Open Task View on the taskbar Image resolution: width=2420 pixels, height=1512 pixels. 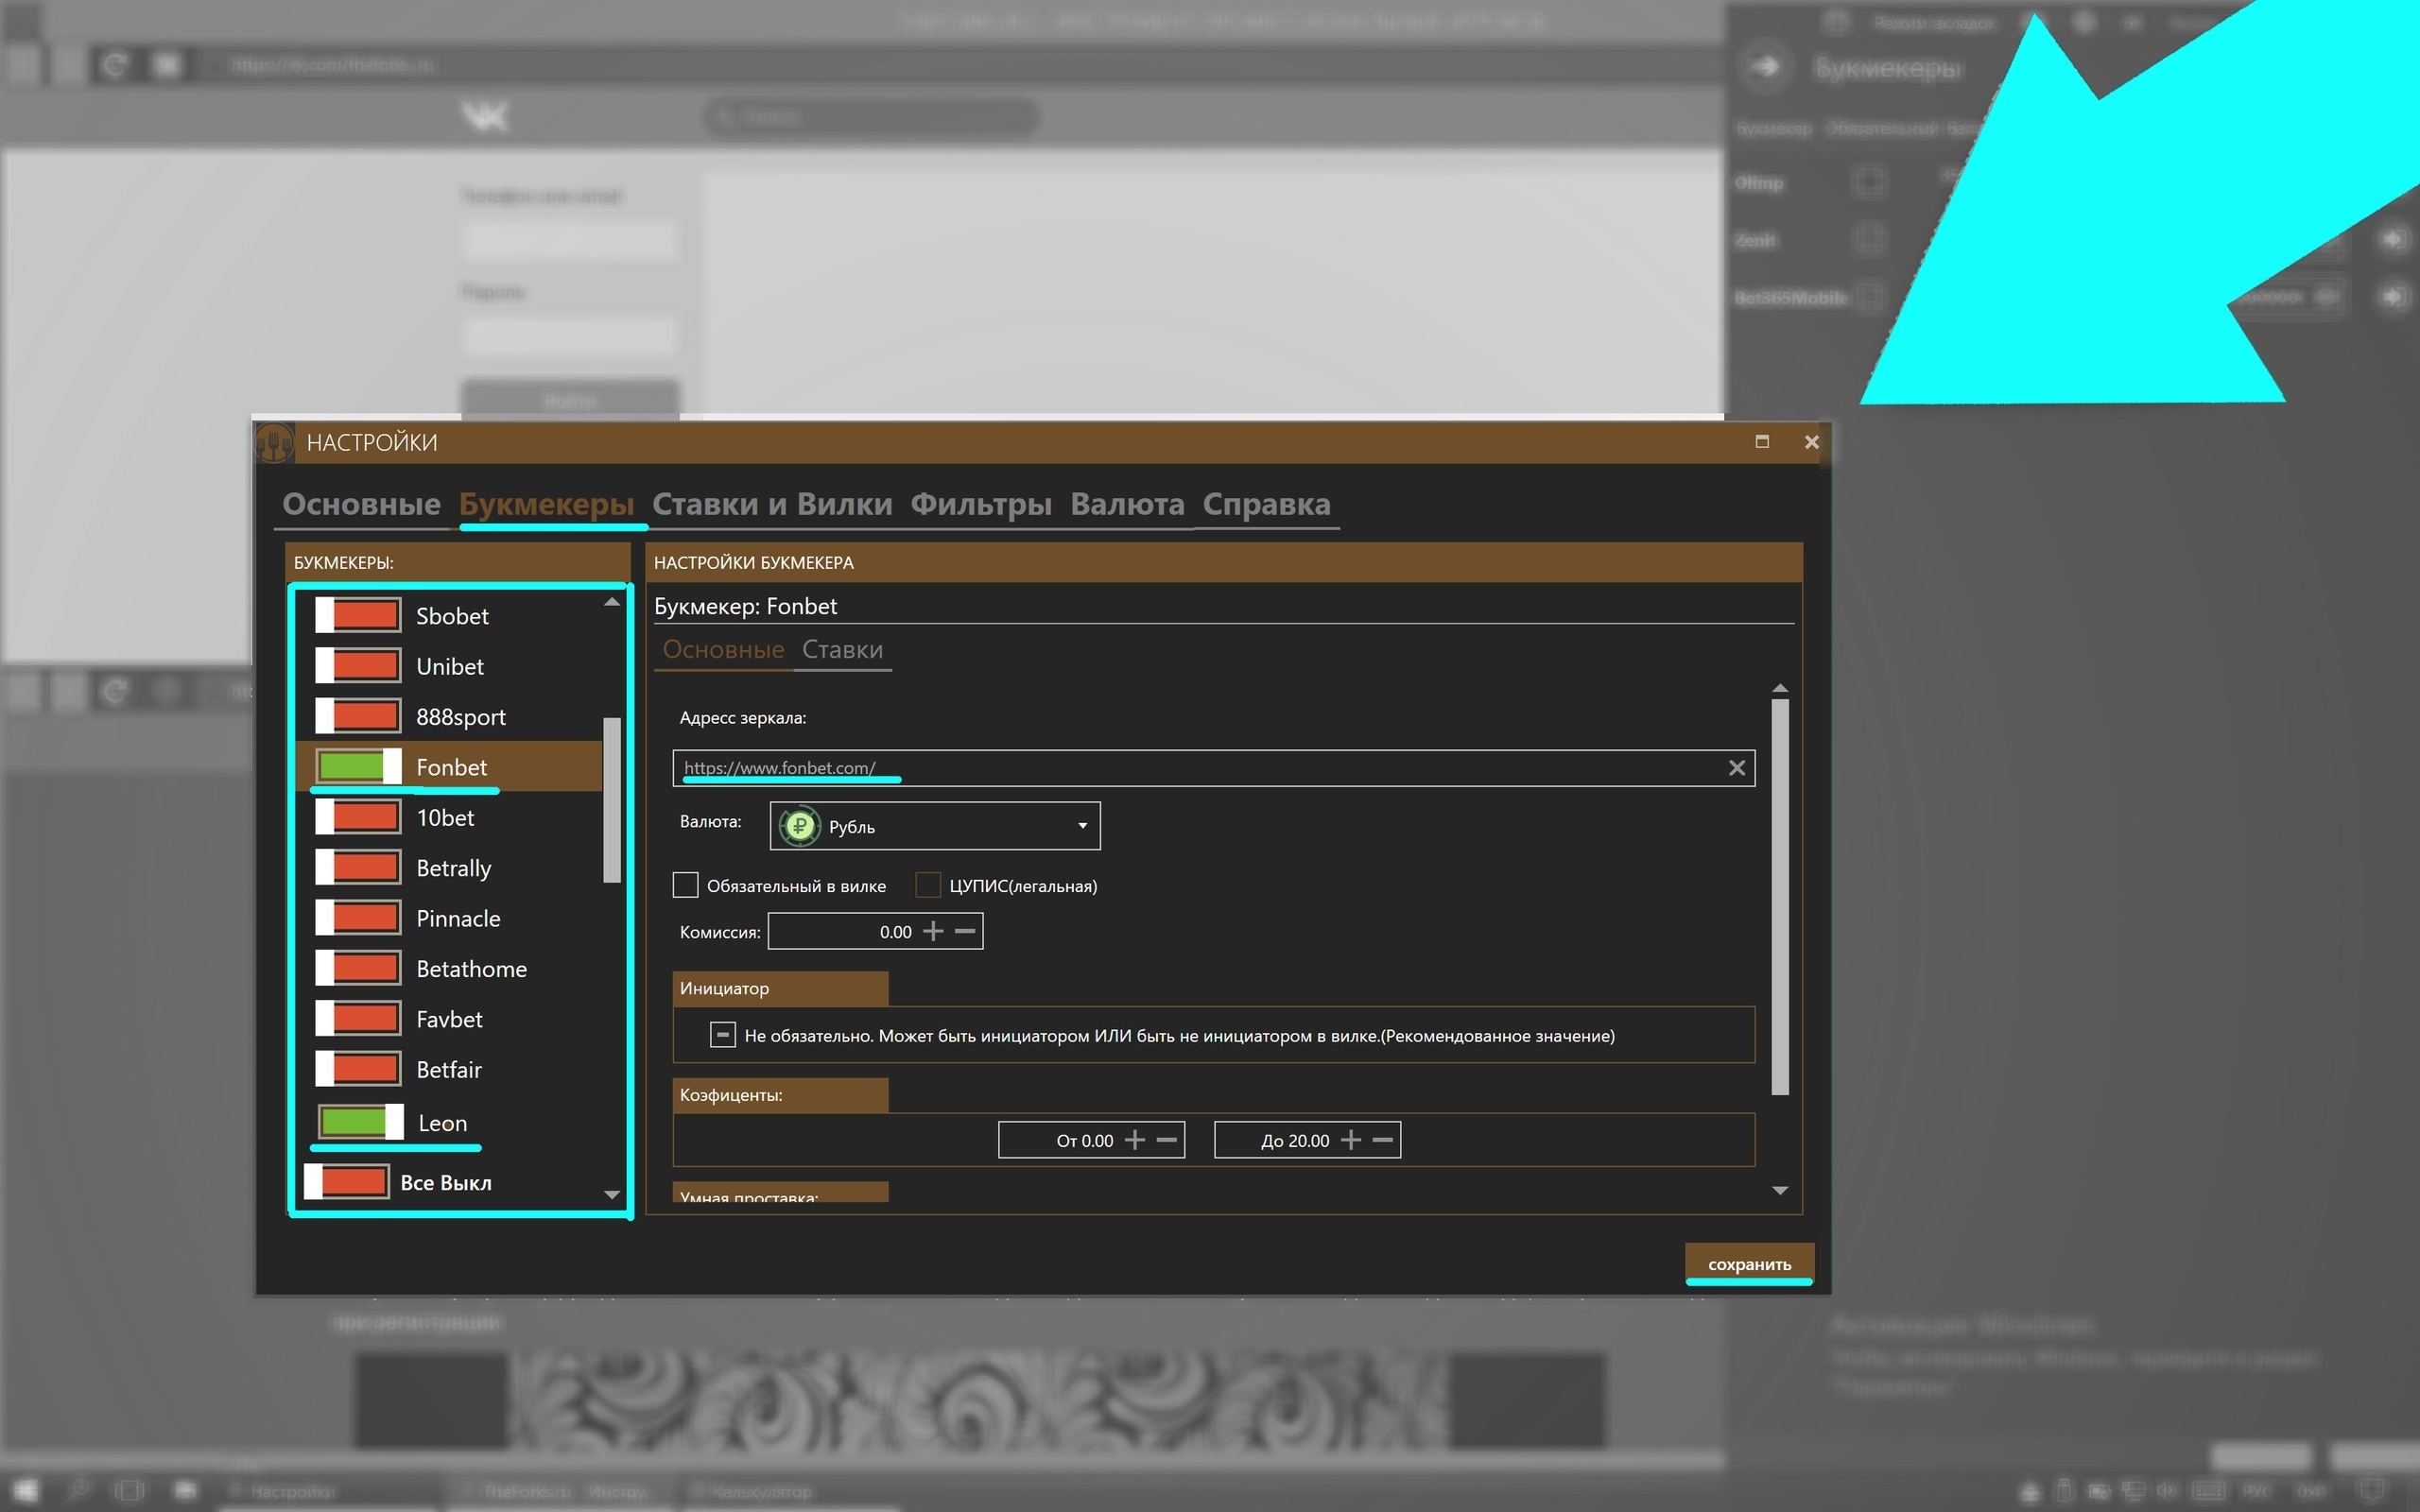(x=130, y=1491)
